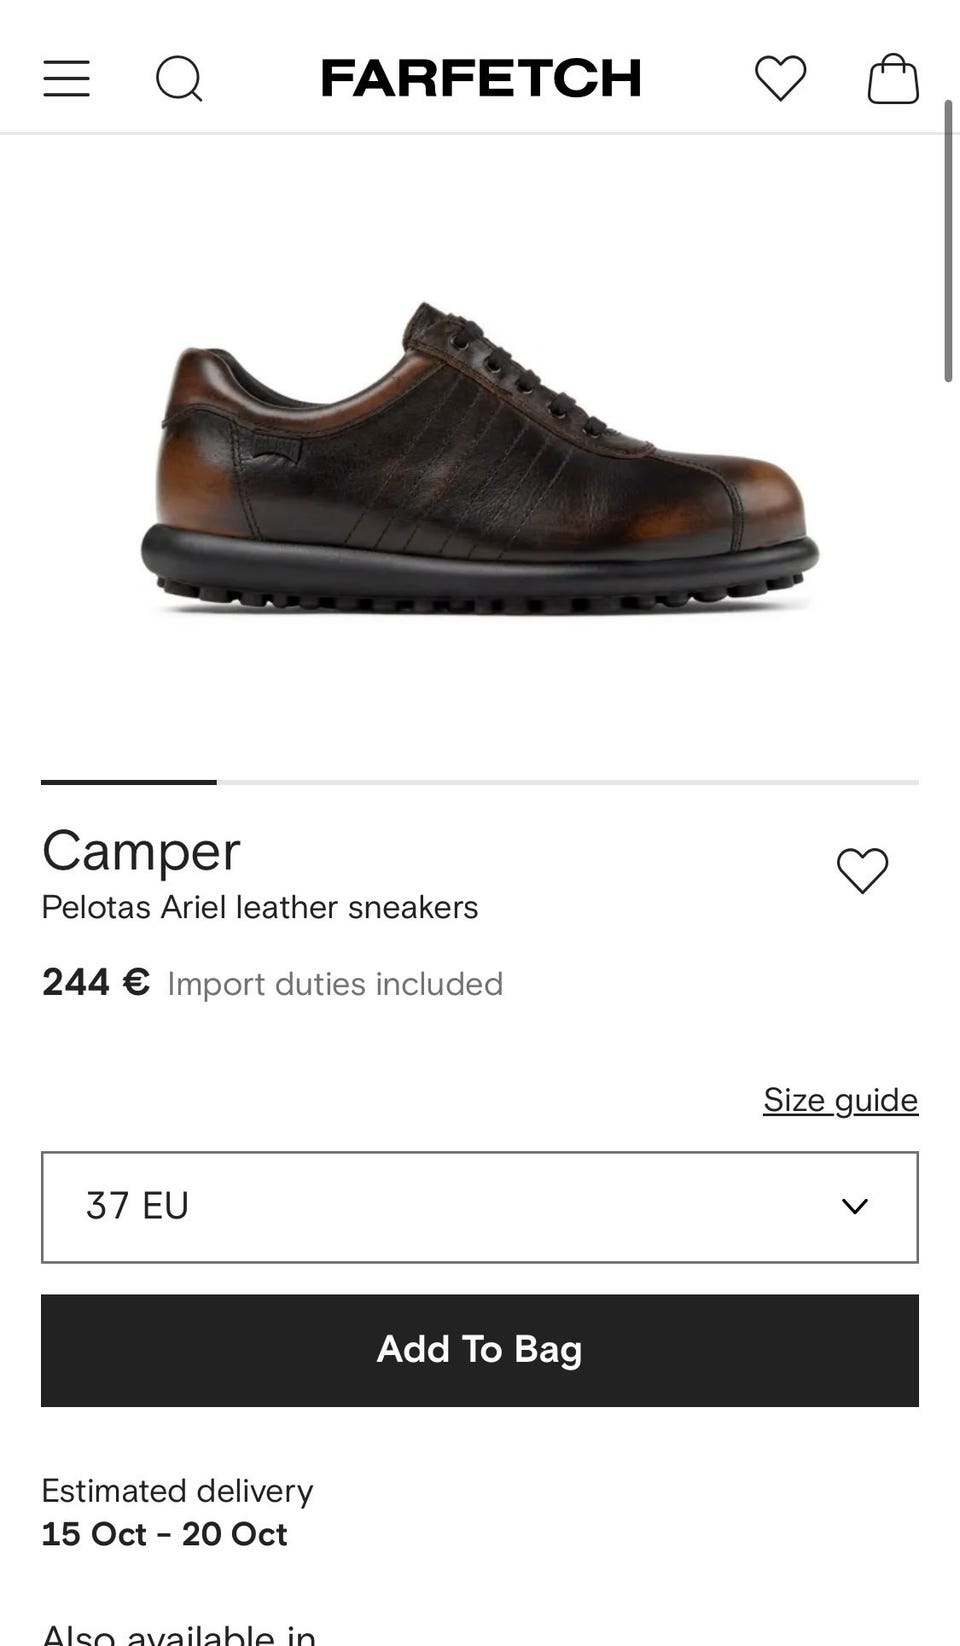
Task: Click the Add To Bag button
Action: (x=480, y=1350)
